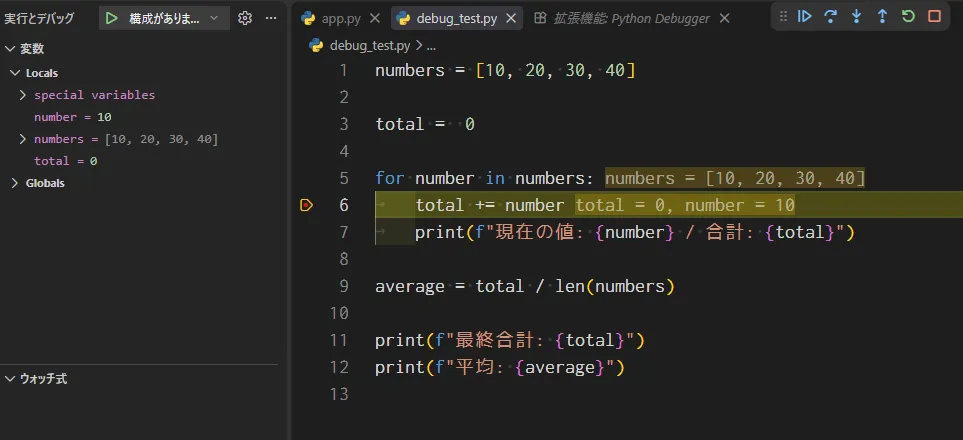Viewport: 963px width, 440px height.
Task: Open the Run and Debug more actions menu
Action: [271, 18]
